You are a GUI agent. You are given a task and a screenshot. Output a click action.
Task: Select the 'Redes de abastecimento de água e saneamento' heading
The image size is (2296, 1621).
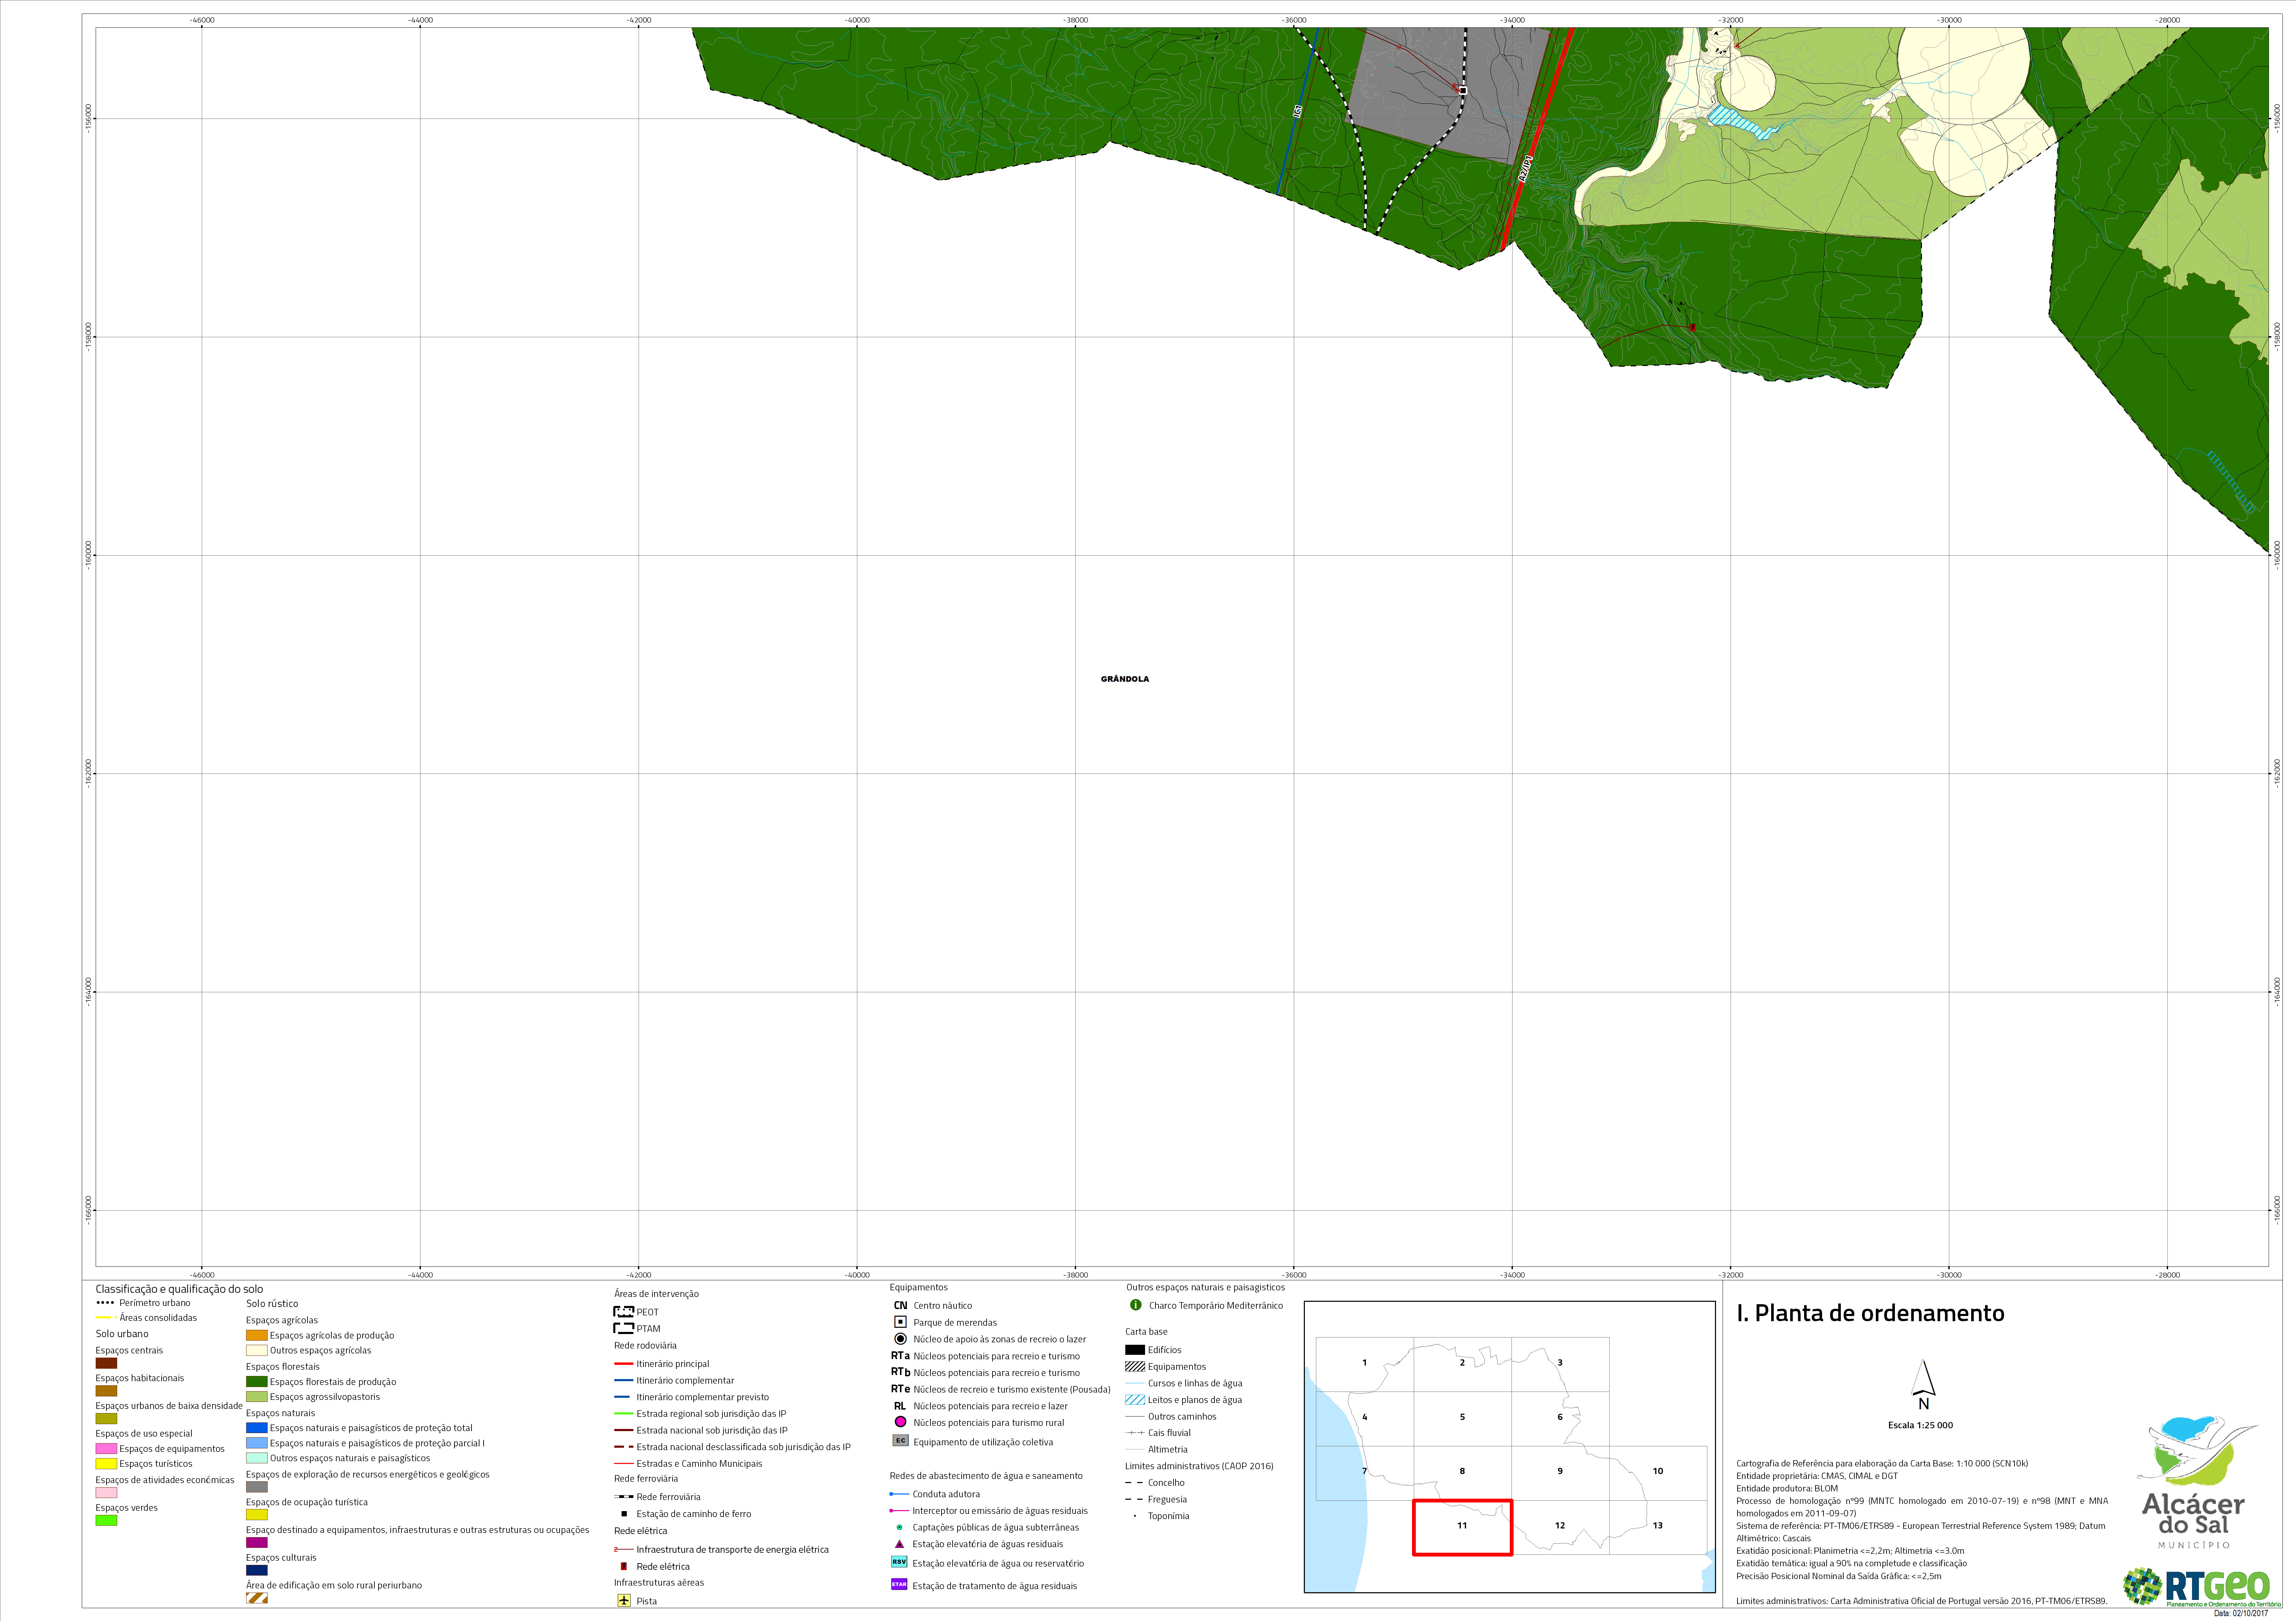pos(986,1476)
